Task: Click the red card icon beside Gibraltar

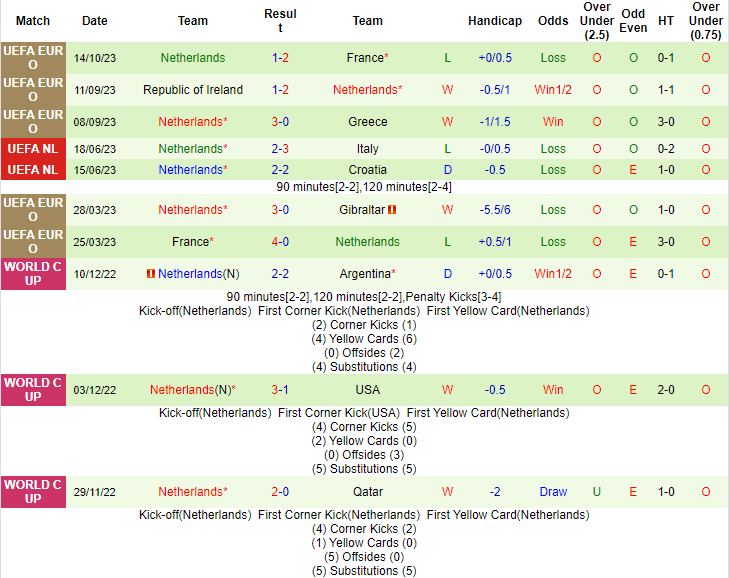Action: [393, 210]
